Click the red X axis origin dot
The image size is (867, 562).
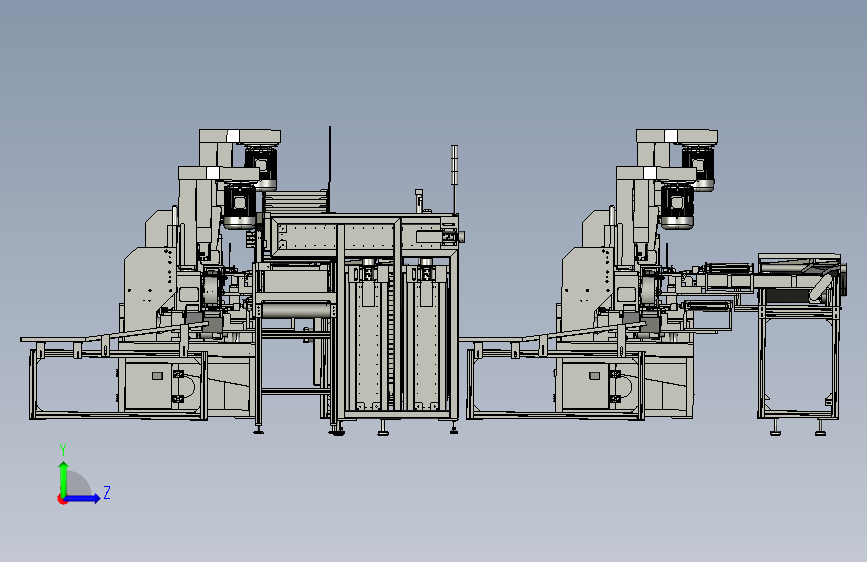click(x=61, y=500)
